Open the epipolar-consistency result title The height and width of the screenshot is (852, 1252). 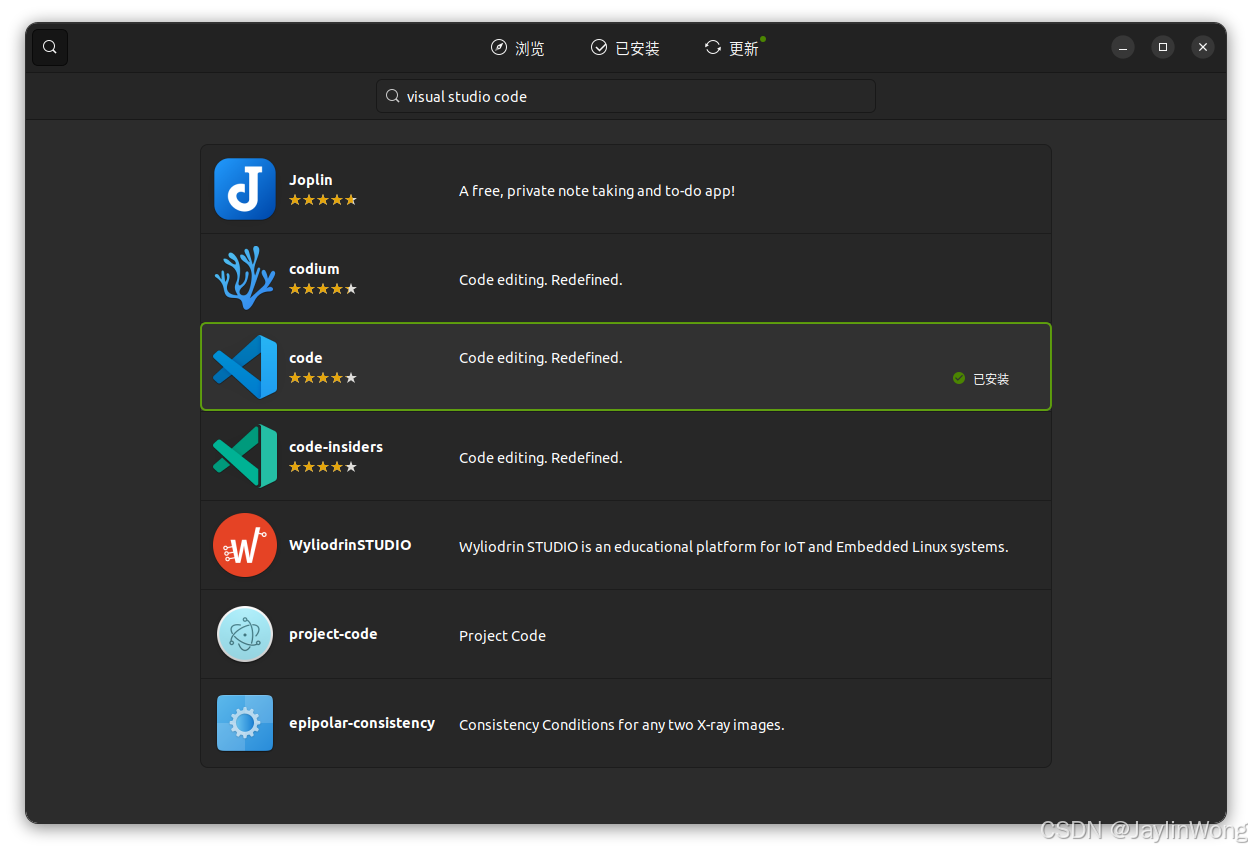click(362, 723)
